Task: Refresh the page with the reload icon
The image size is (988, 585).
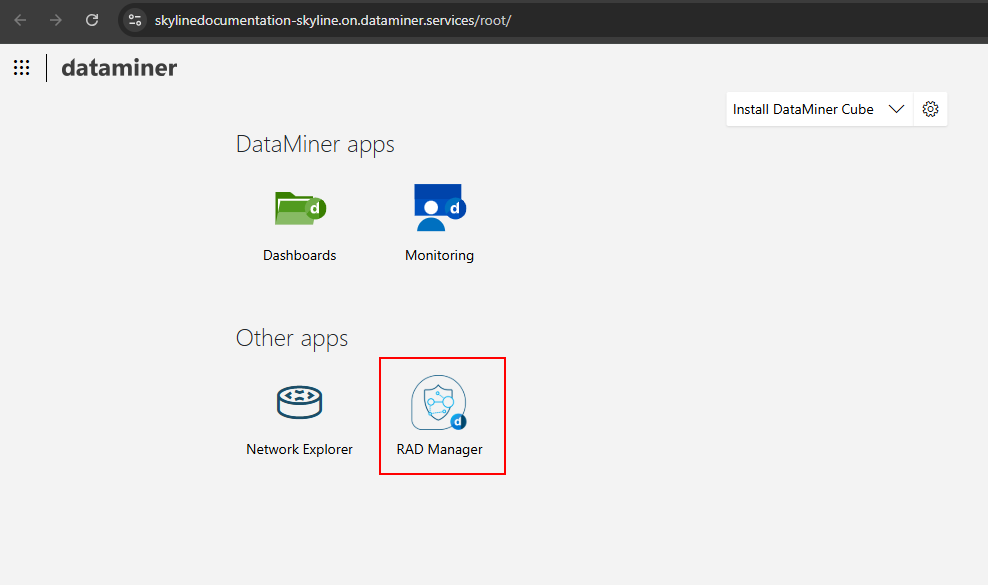Action: [91, 19]
